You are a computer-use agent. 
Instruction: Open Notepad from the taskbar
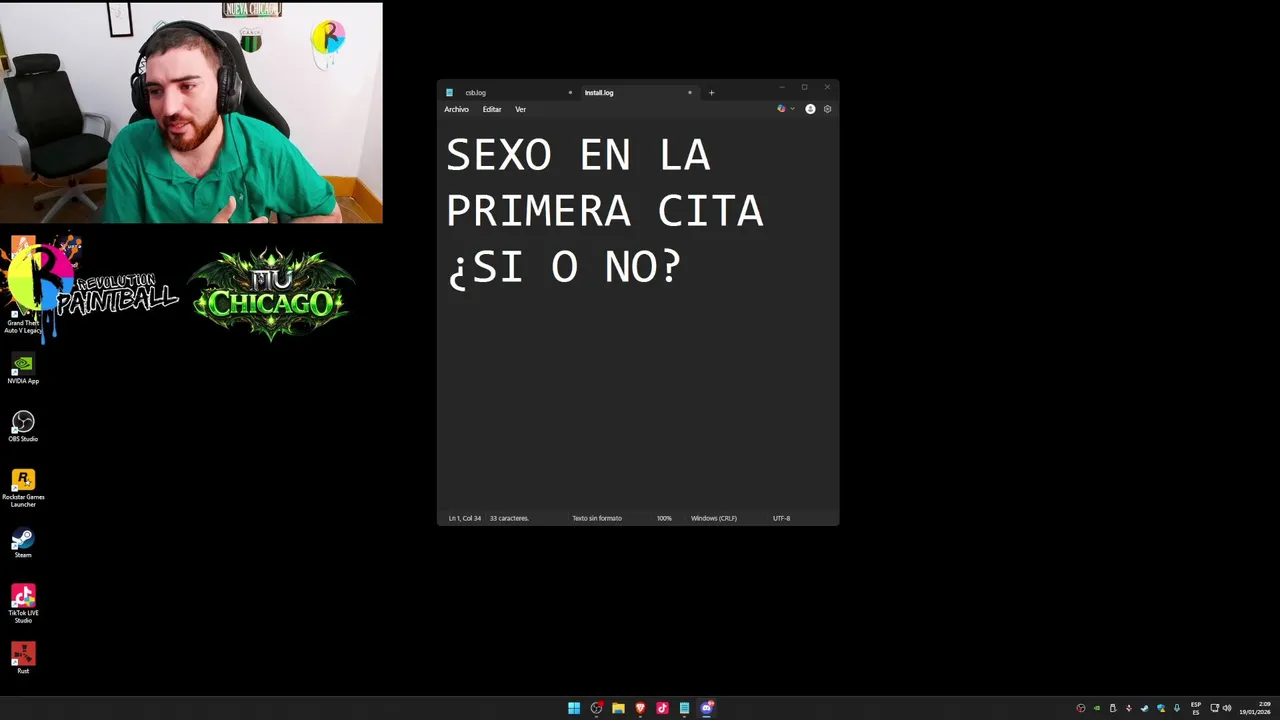point(684,708)
